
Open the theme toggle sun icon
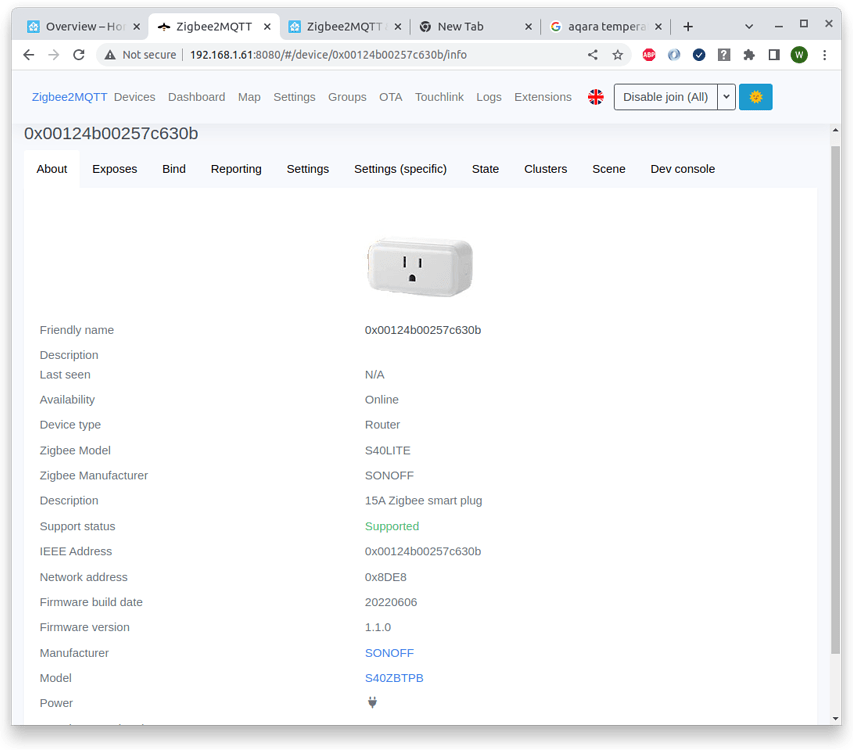(757, 96)
